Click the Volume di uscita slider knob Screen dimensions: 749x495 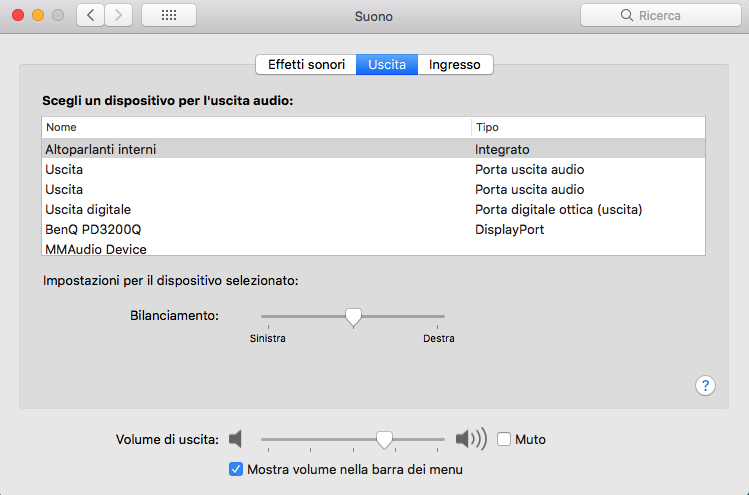tap(384, 440)
